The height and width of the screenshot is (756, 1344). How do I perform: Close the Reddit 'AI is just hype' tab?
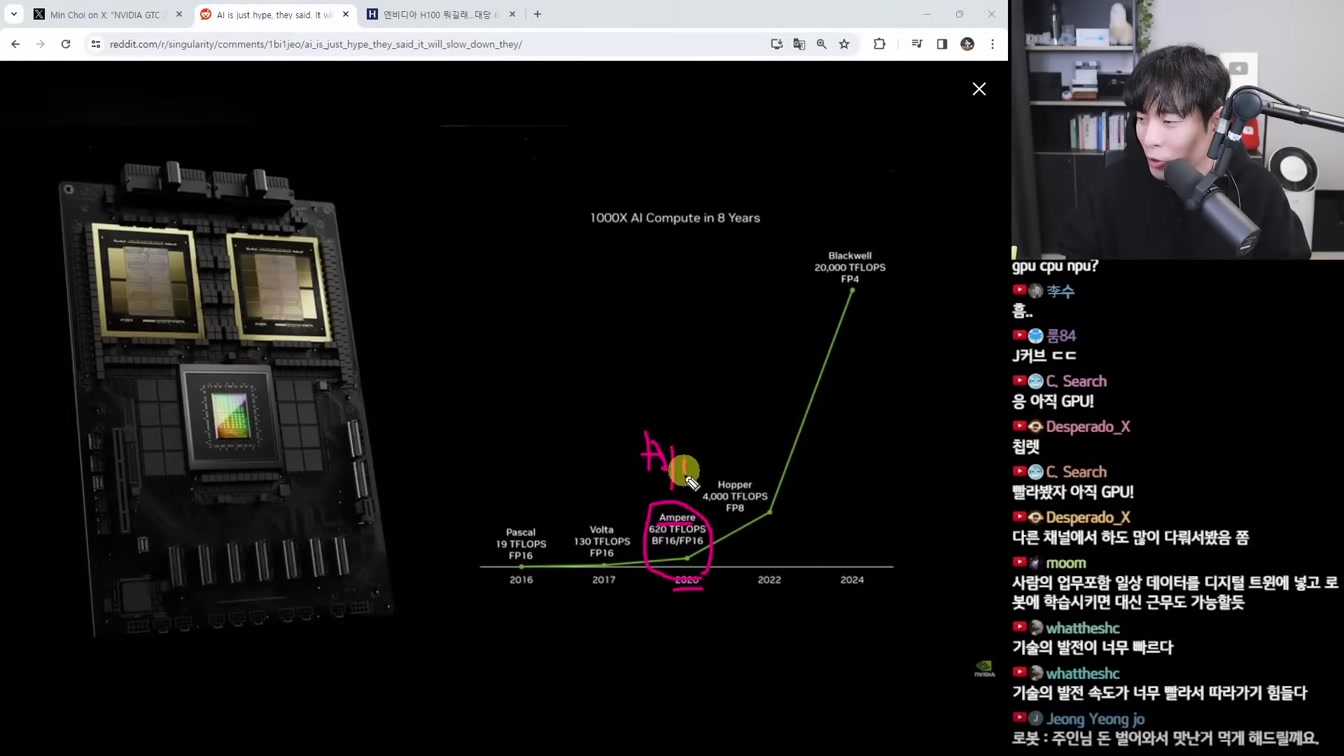point(346,15)
